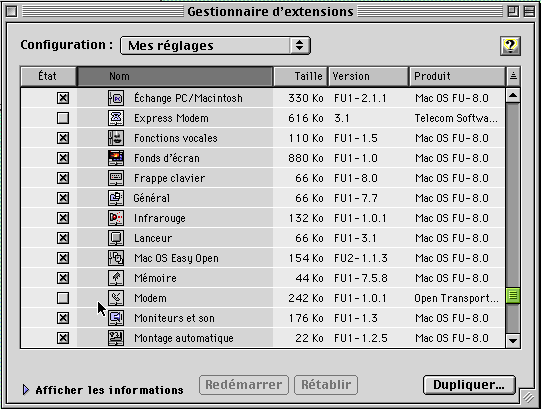Click the Échange PC/Macintosh control panel icon
Image resolution: width=541 pixels, height=409 pixels.
click(116, 98)
